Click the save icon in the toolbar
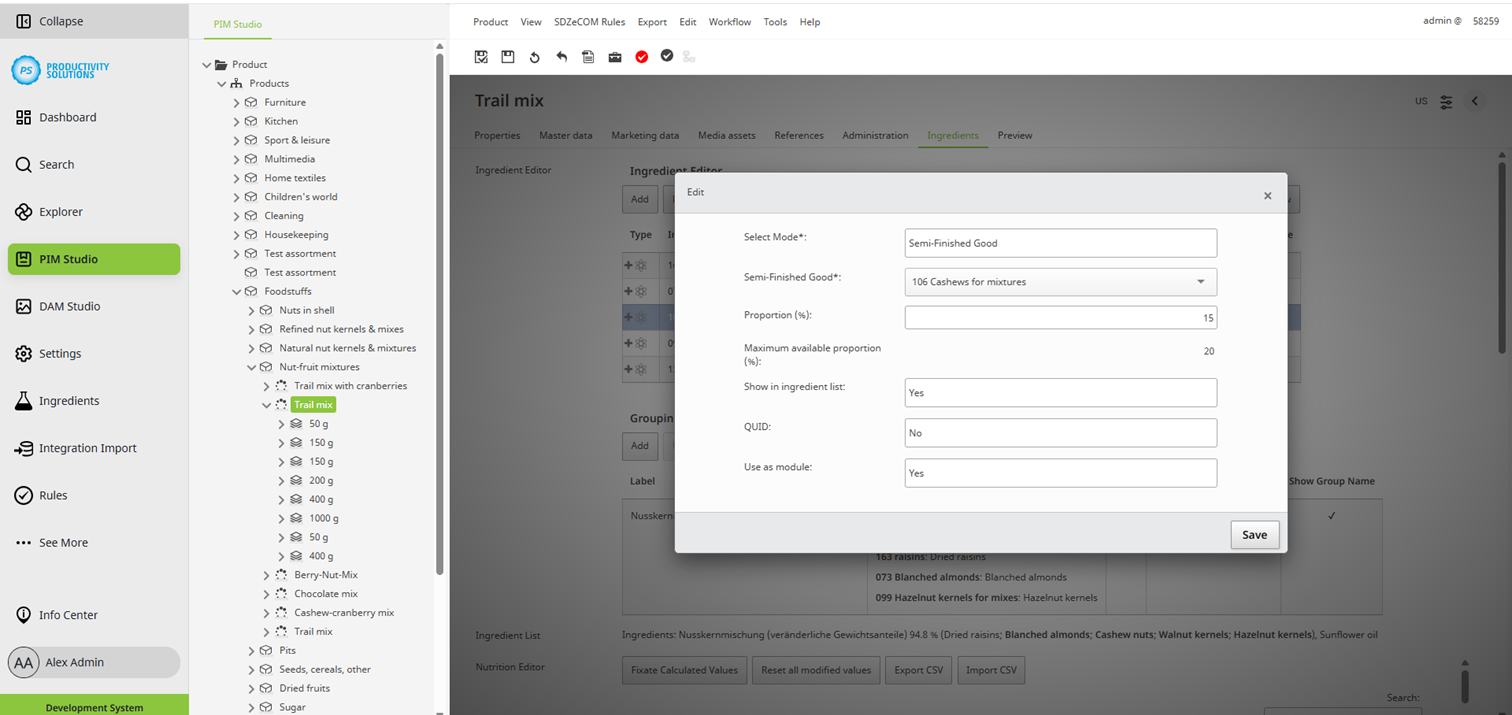 (508, 57)
